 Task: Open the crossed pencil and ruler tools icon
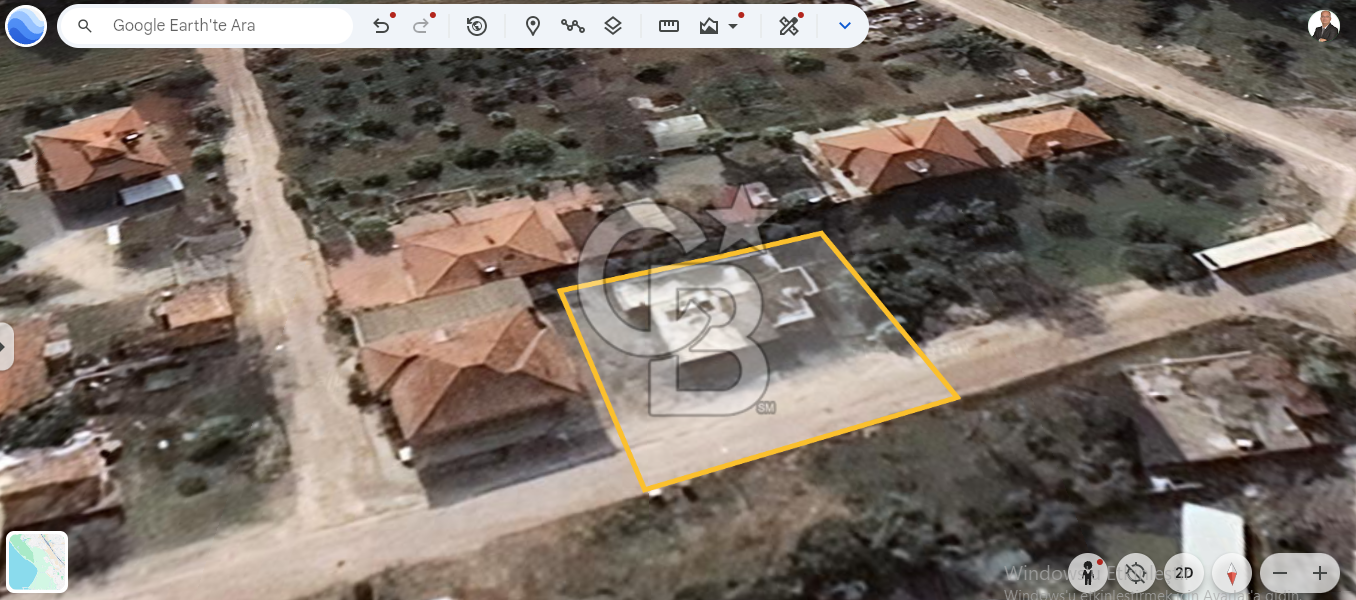tap(789, 26)
